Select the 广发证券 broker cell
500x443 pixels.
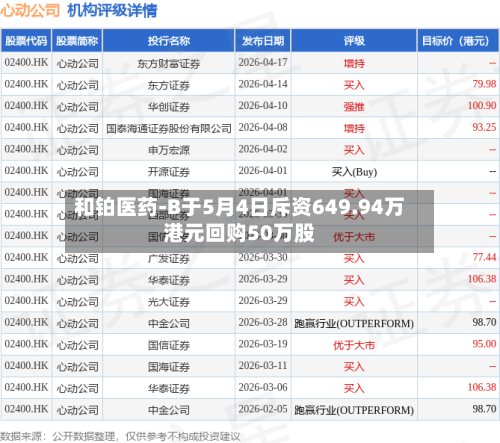point(169,258)
